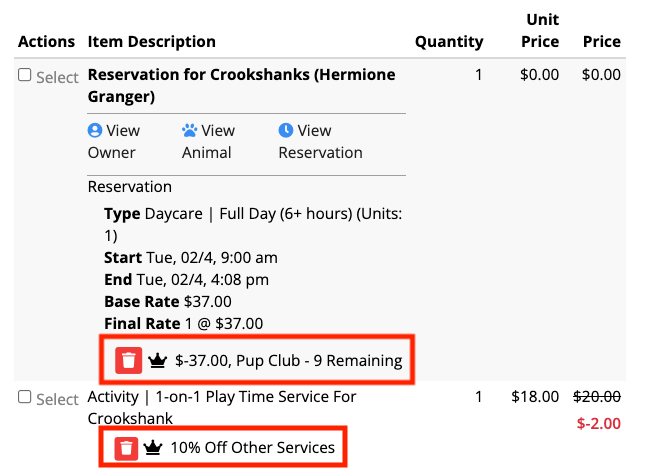Click Select label for the reservation row

point(57,78)
